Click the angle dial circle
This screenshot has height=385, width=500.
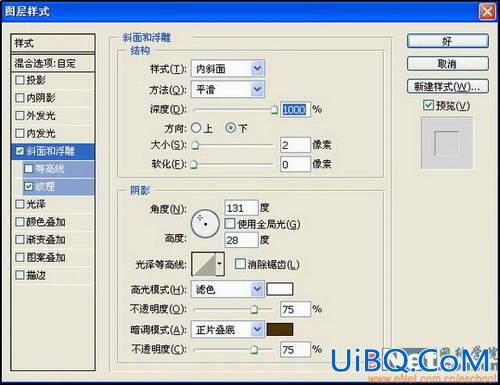pyautogui.click(x=205, y=224)
